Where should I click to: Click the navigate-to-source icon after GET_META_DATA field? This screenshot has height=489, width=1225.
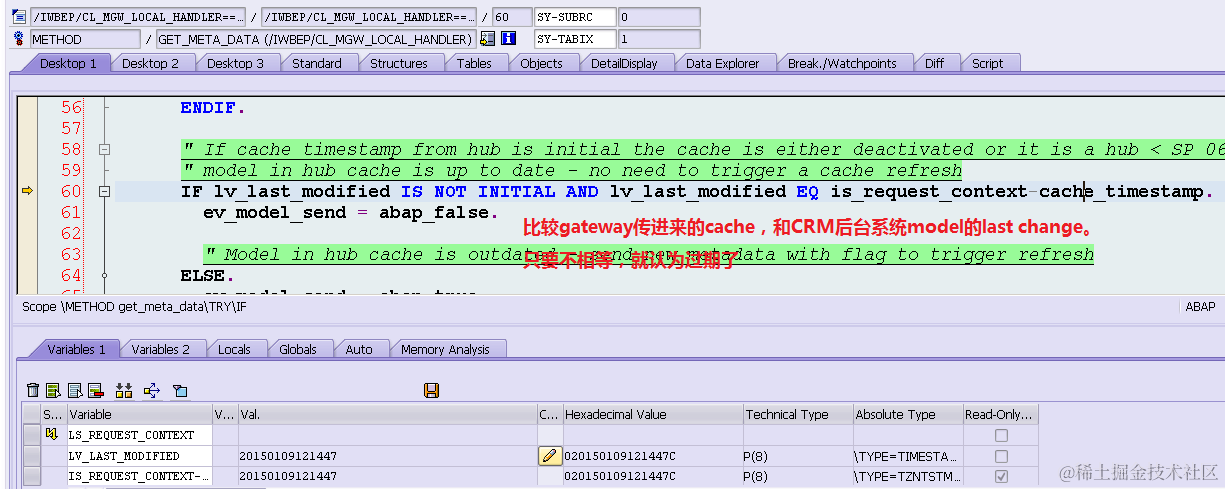488,39
